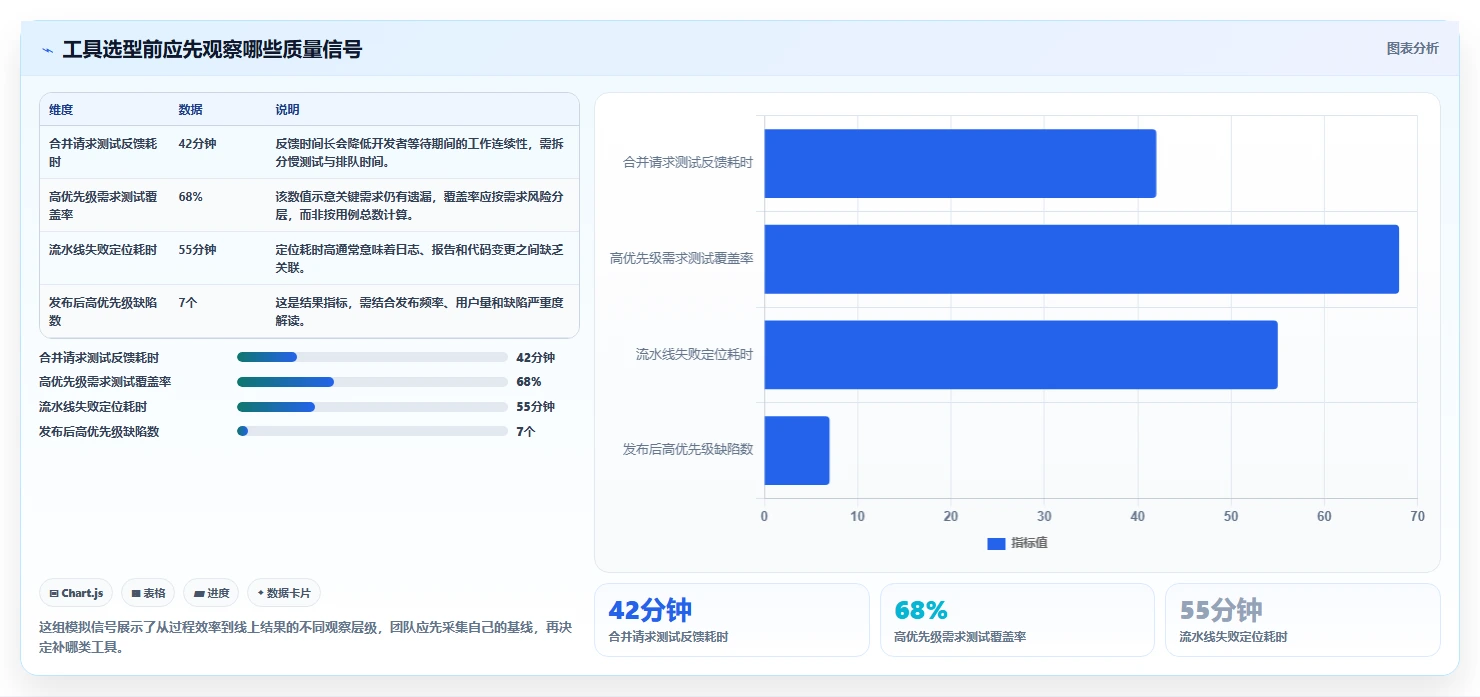The width and height of the screenshot is (1480, 697).
Task: Click the chart y-axis label 高优先级需求测试覆盖率
Action: [682, 258]
